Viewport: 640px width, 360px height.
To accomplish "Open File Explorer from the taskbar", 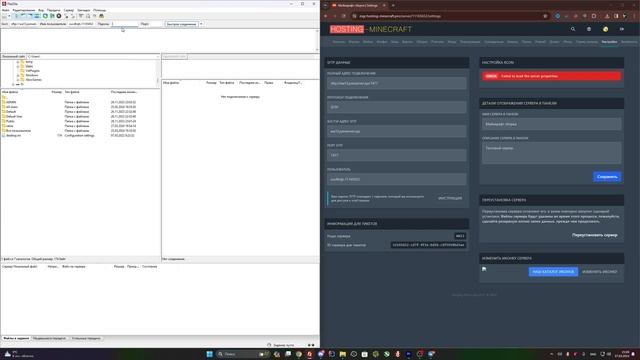I will click(342, 354).
